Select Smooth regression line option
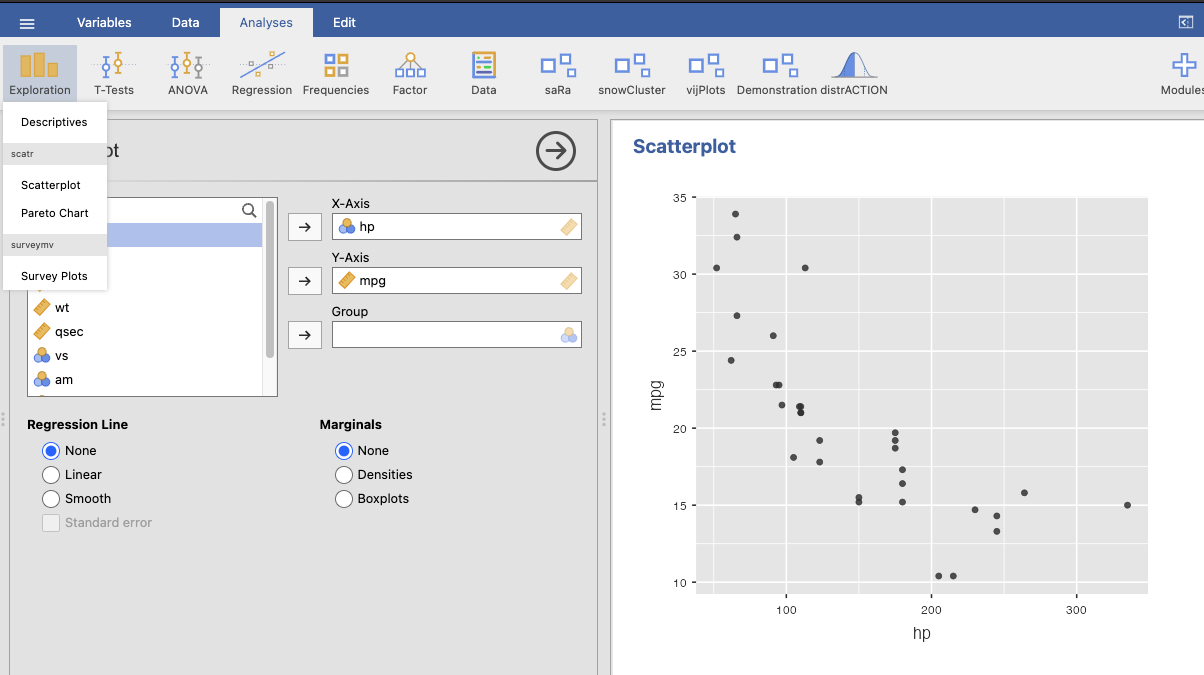The height and width of the screenshot is (675, 1204). pyautogui.click(x=51, y=499)
